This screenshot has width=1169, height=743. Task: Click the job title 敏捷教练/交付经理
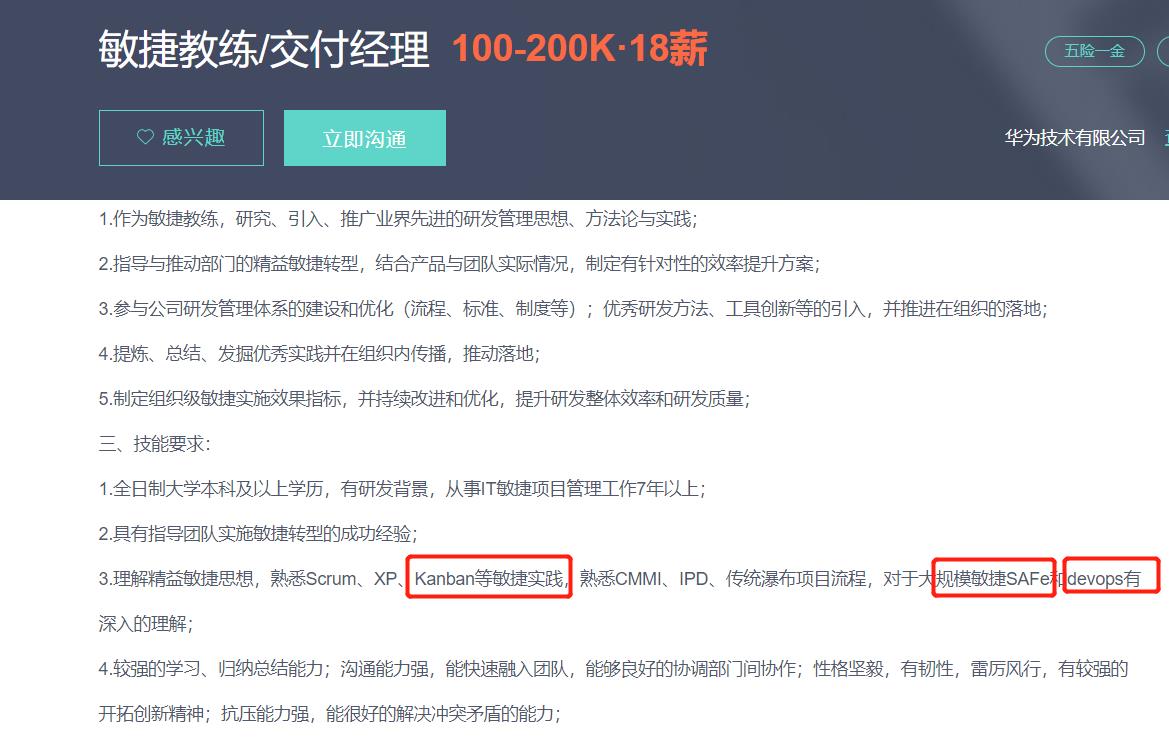[x=264, y=47]
